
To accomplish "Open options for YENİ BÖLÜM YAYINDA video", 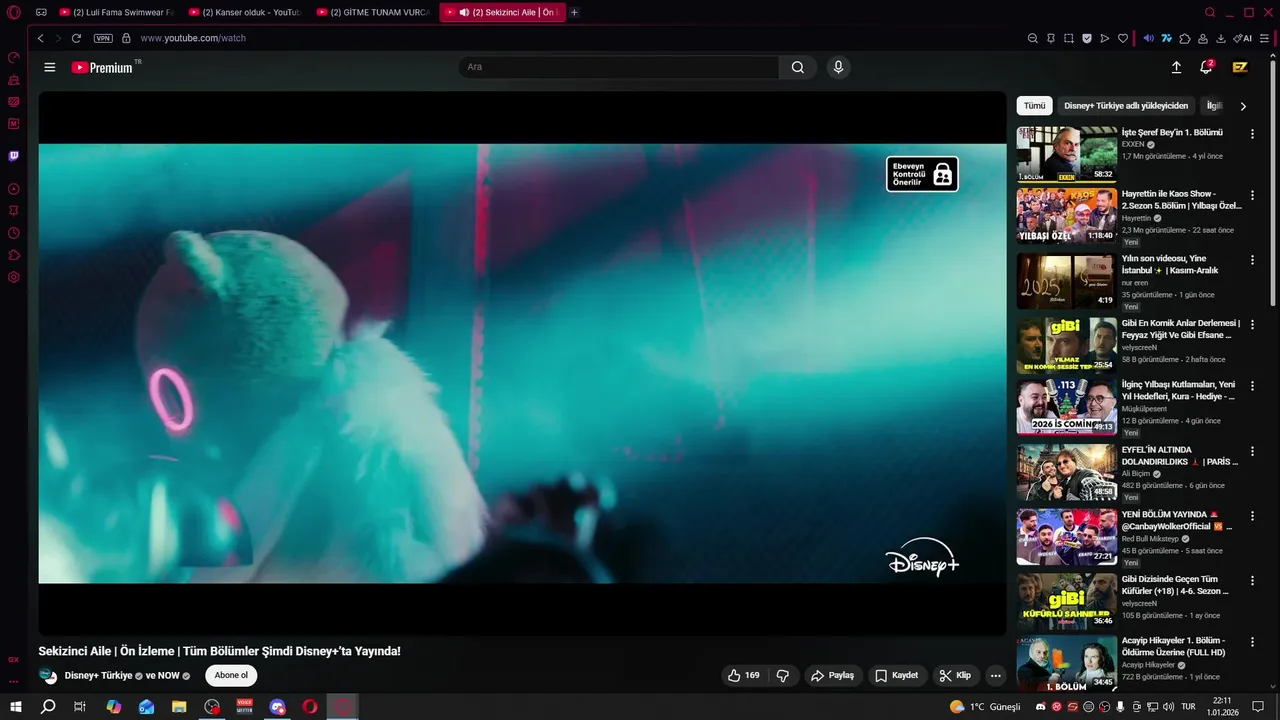I will click(x=1252, y=516).
